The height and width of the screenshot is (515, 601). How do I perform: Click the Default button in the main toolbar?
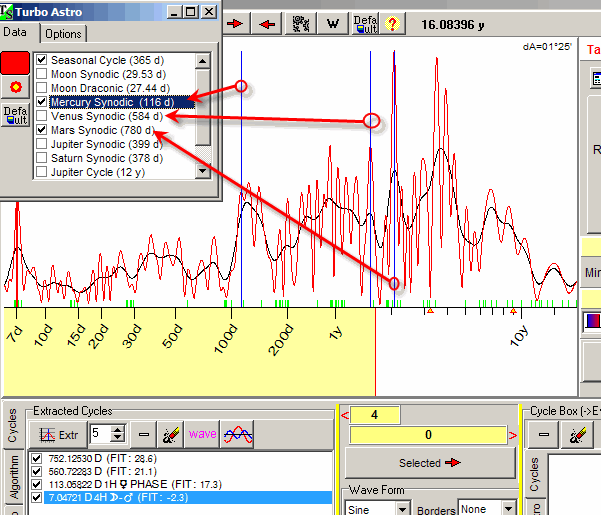(365, 24)
